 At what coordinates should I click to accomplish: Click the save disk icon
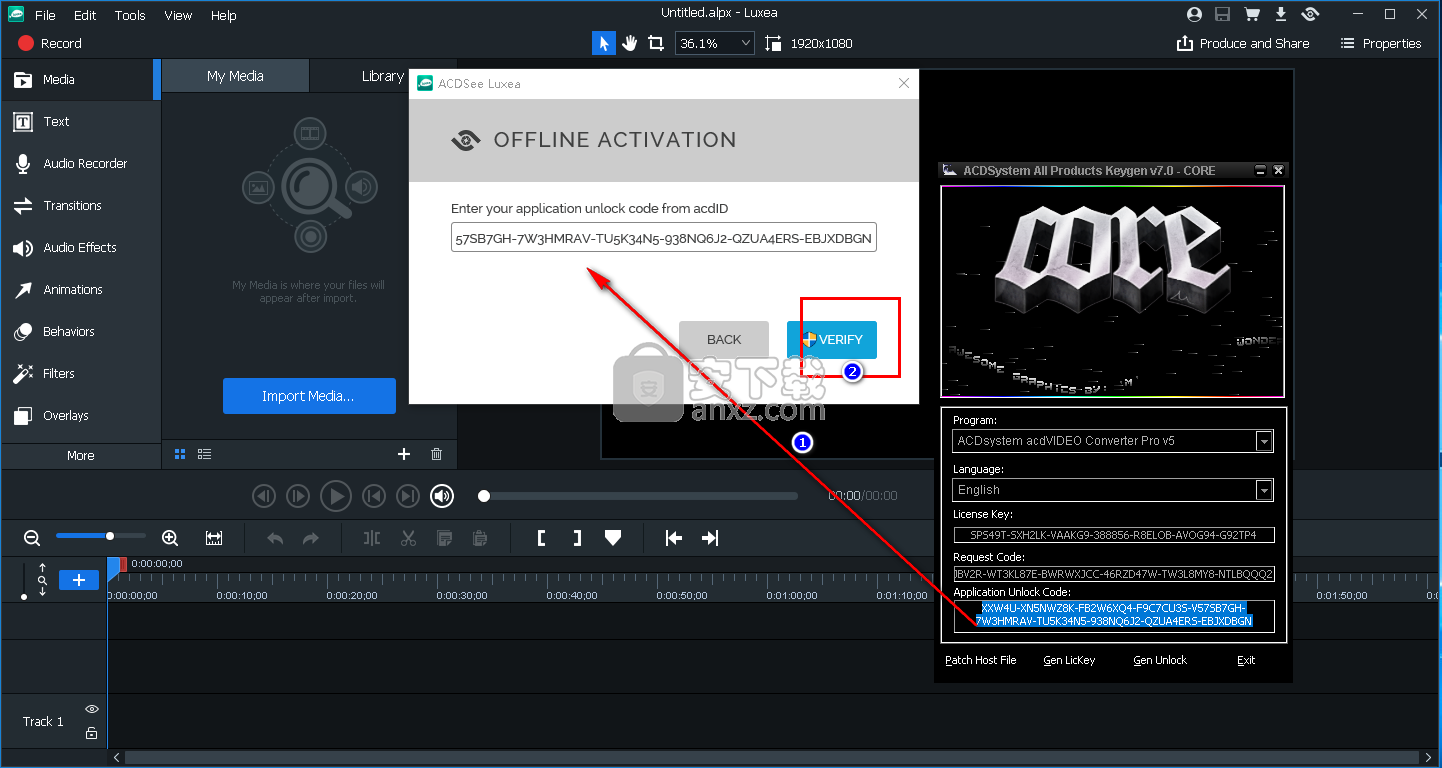click(x=1222, y=14)
